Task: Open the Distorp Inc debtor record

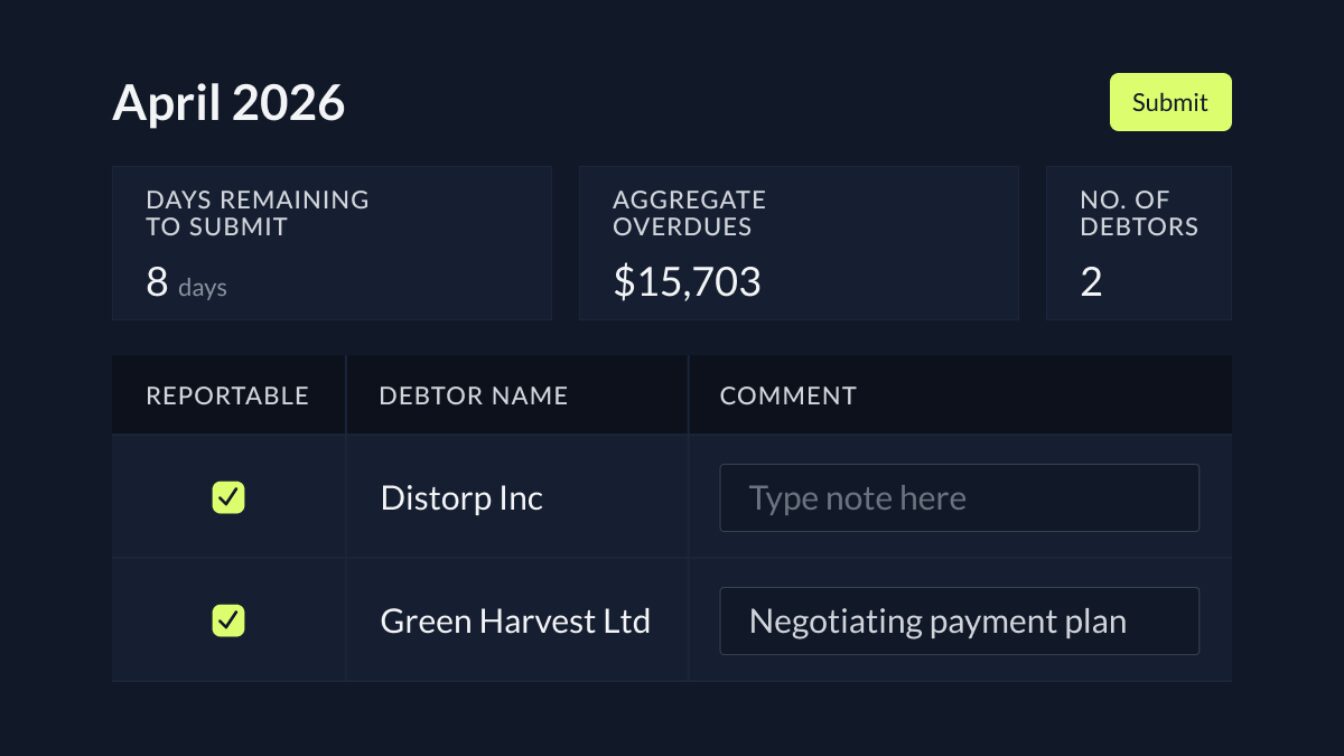Action: [x=461, y=497]
